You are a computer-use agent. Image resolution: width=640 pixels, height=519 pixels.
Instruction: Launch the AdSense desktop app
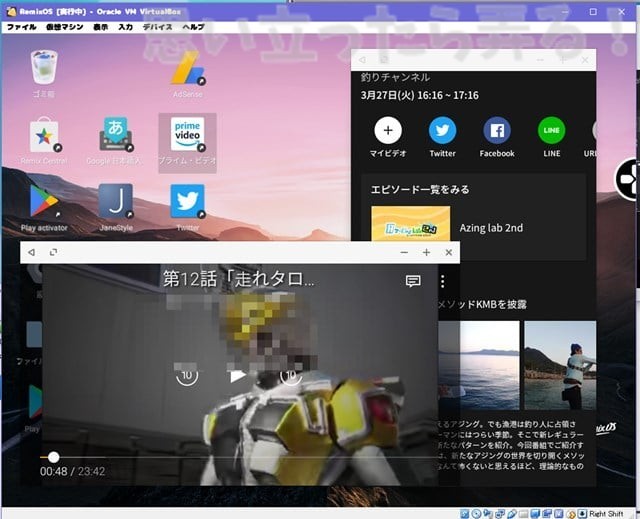pos(187,68)
